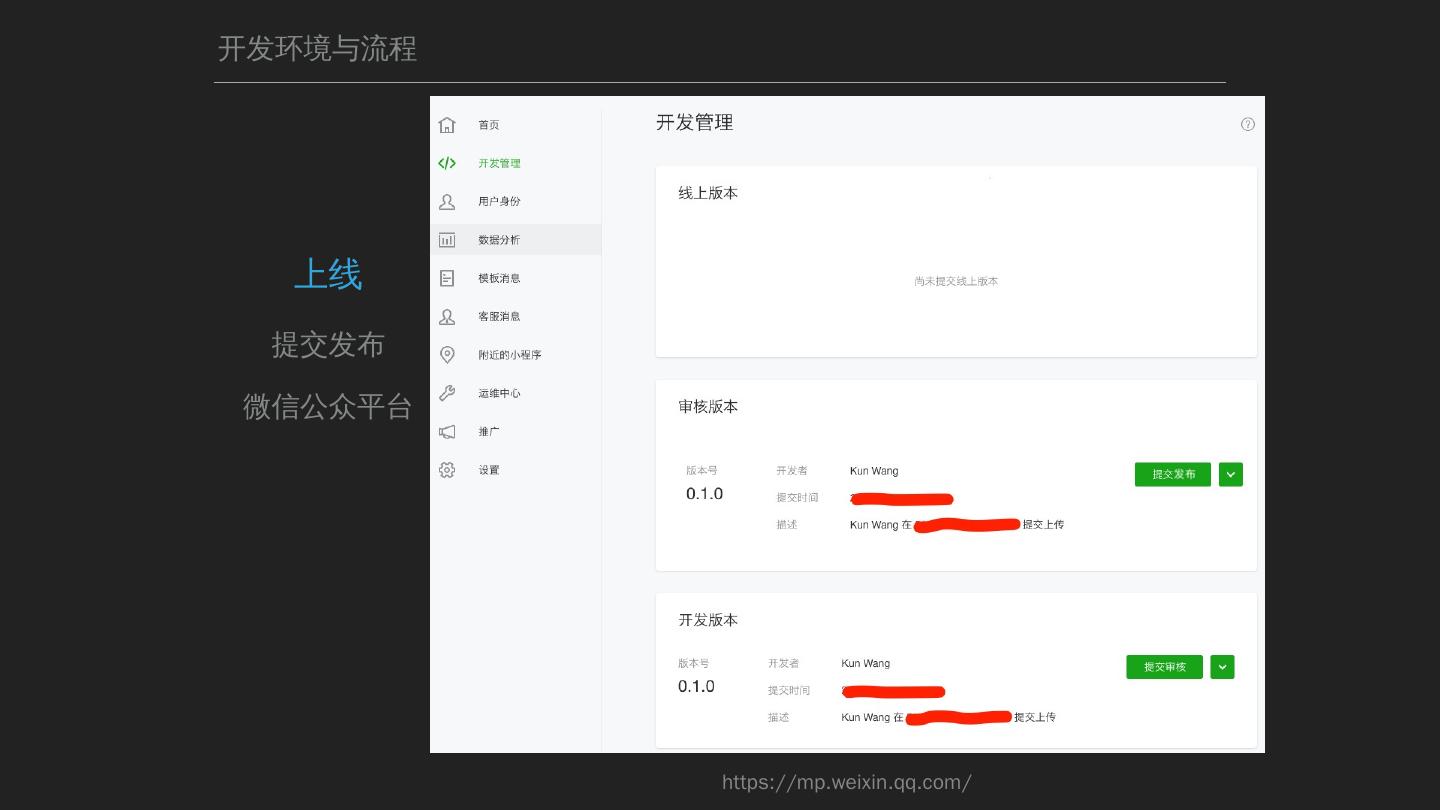
Task: Click the code brackets 开发管理 icon
Action: pyautogui.click(x=447, y=163)
